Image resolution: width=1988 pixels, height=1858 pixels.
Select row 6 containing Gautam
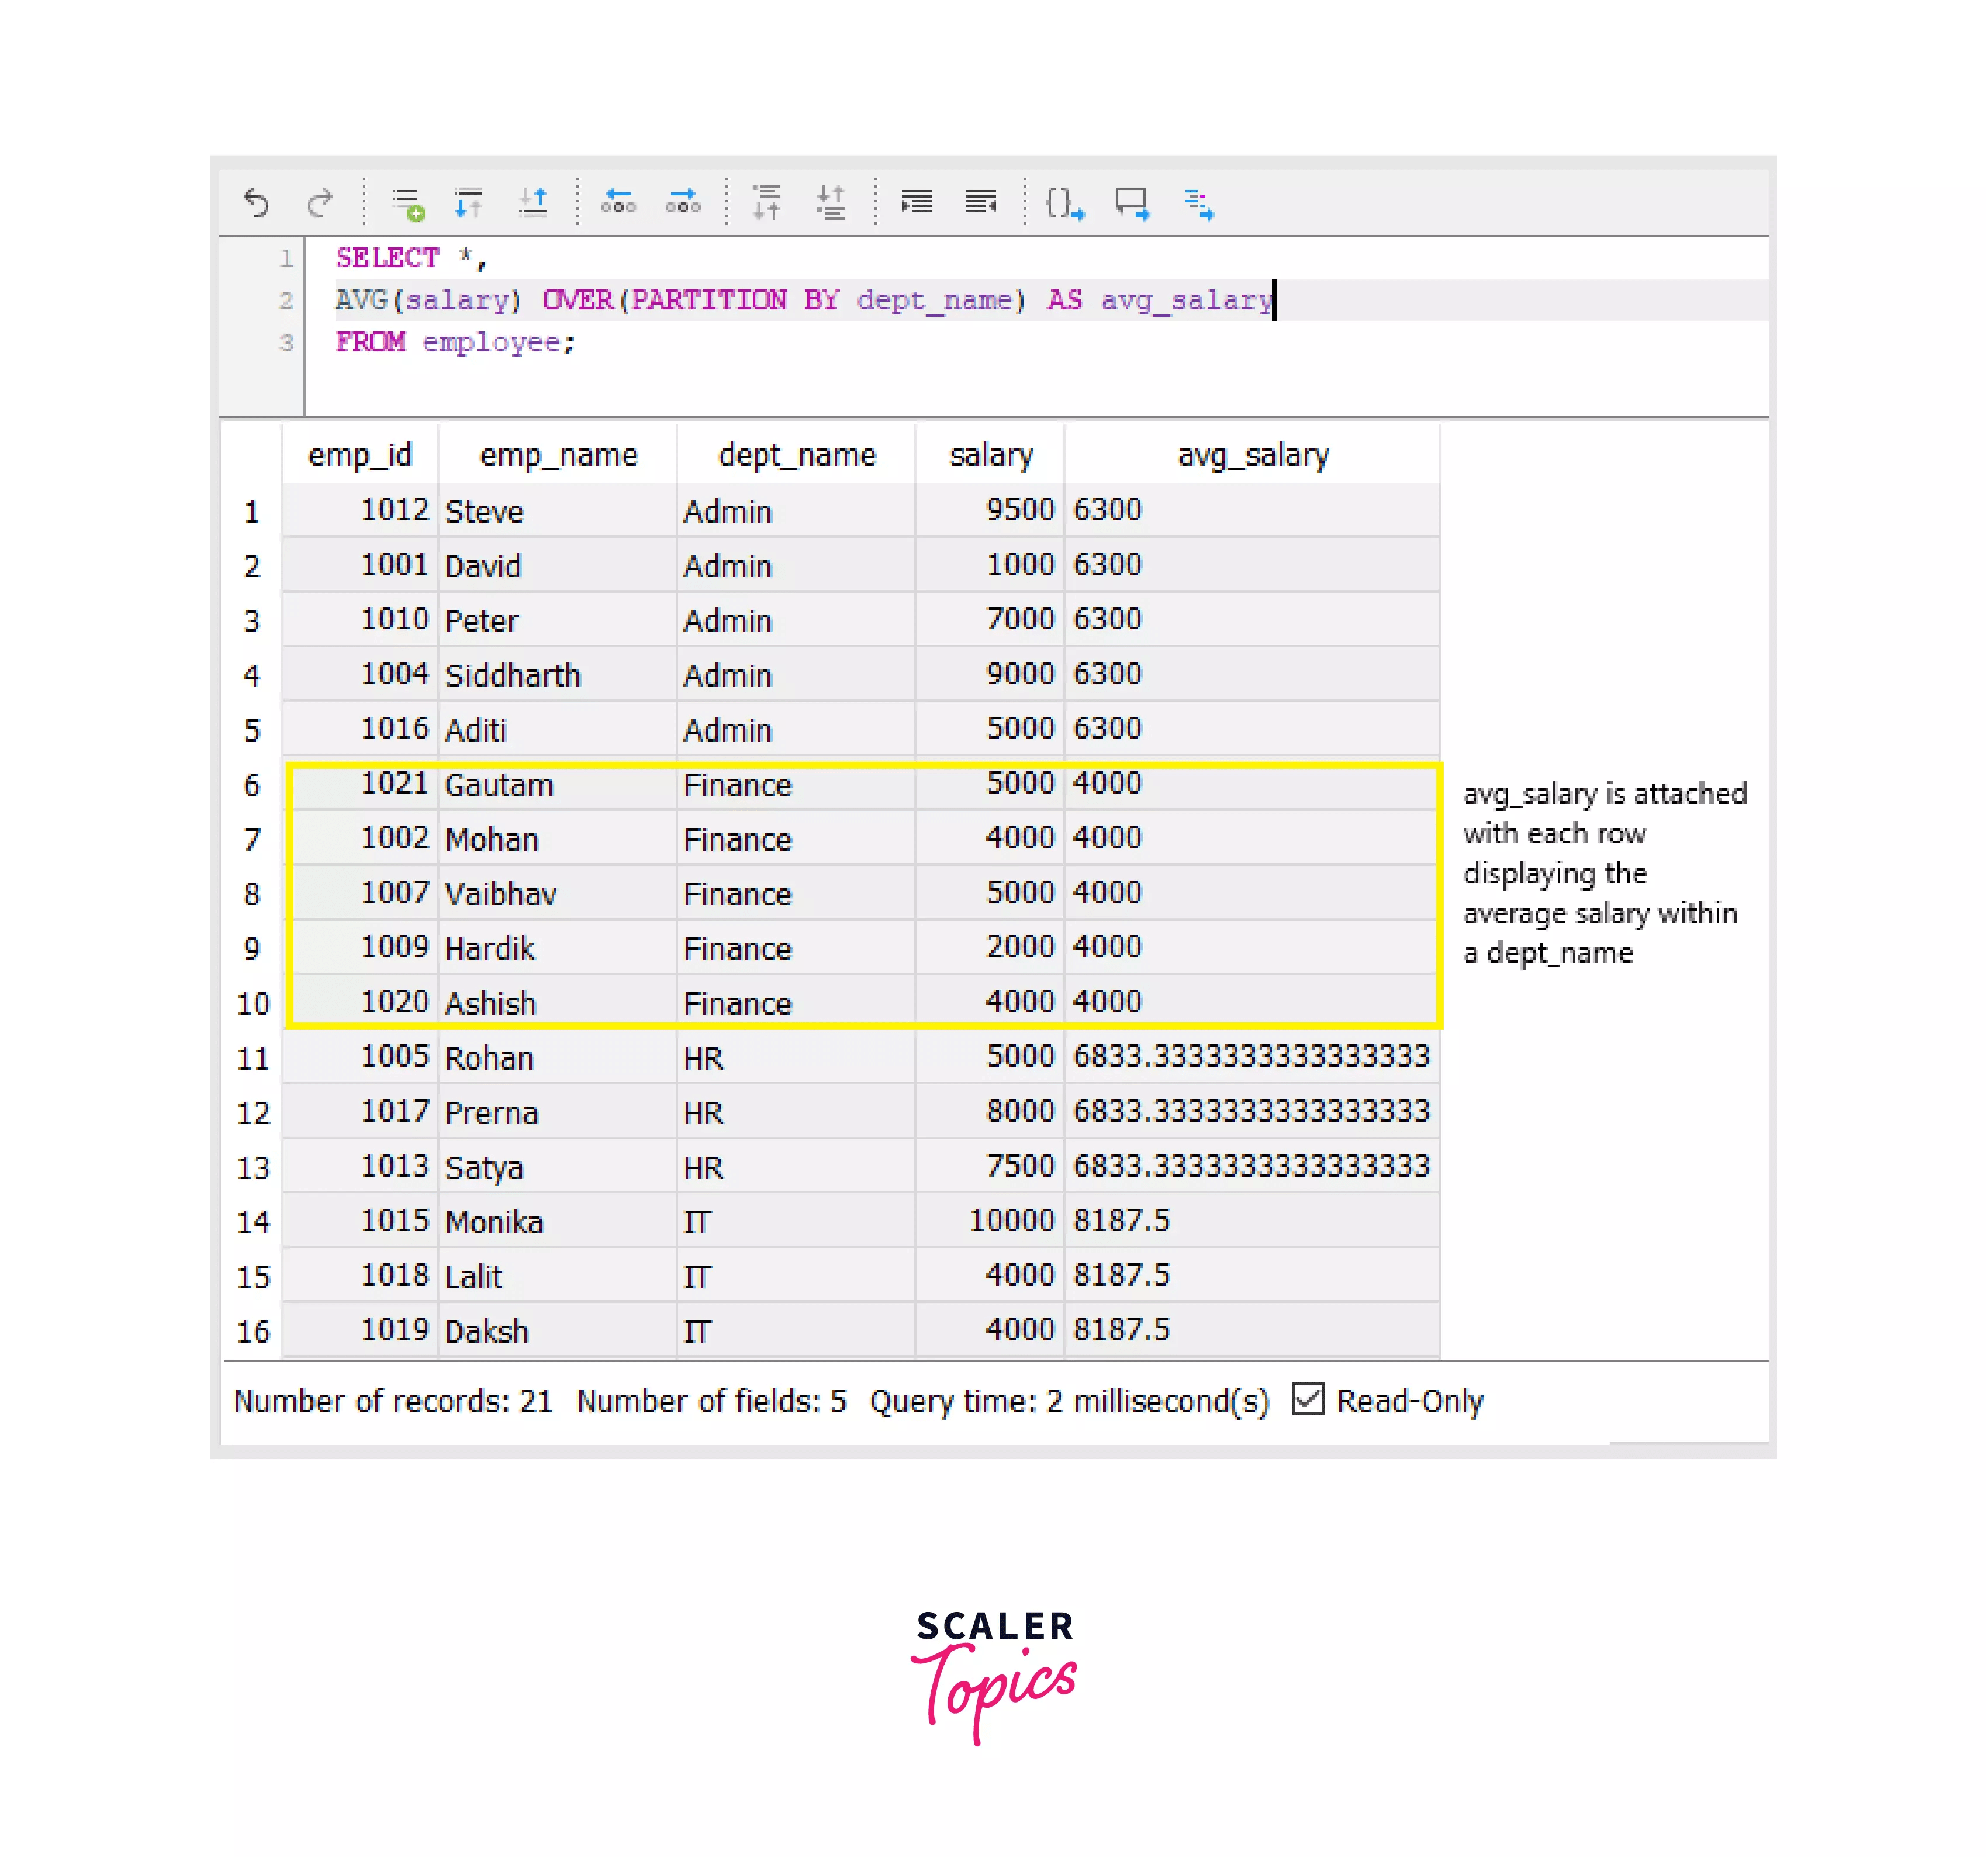700,785
